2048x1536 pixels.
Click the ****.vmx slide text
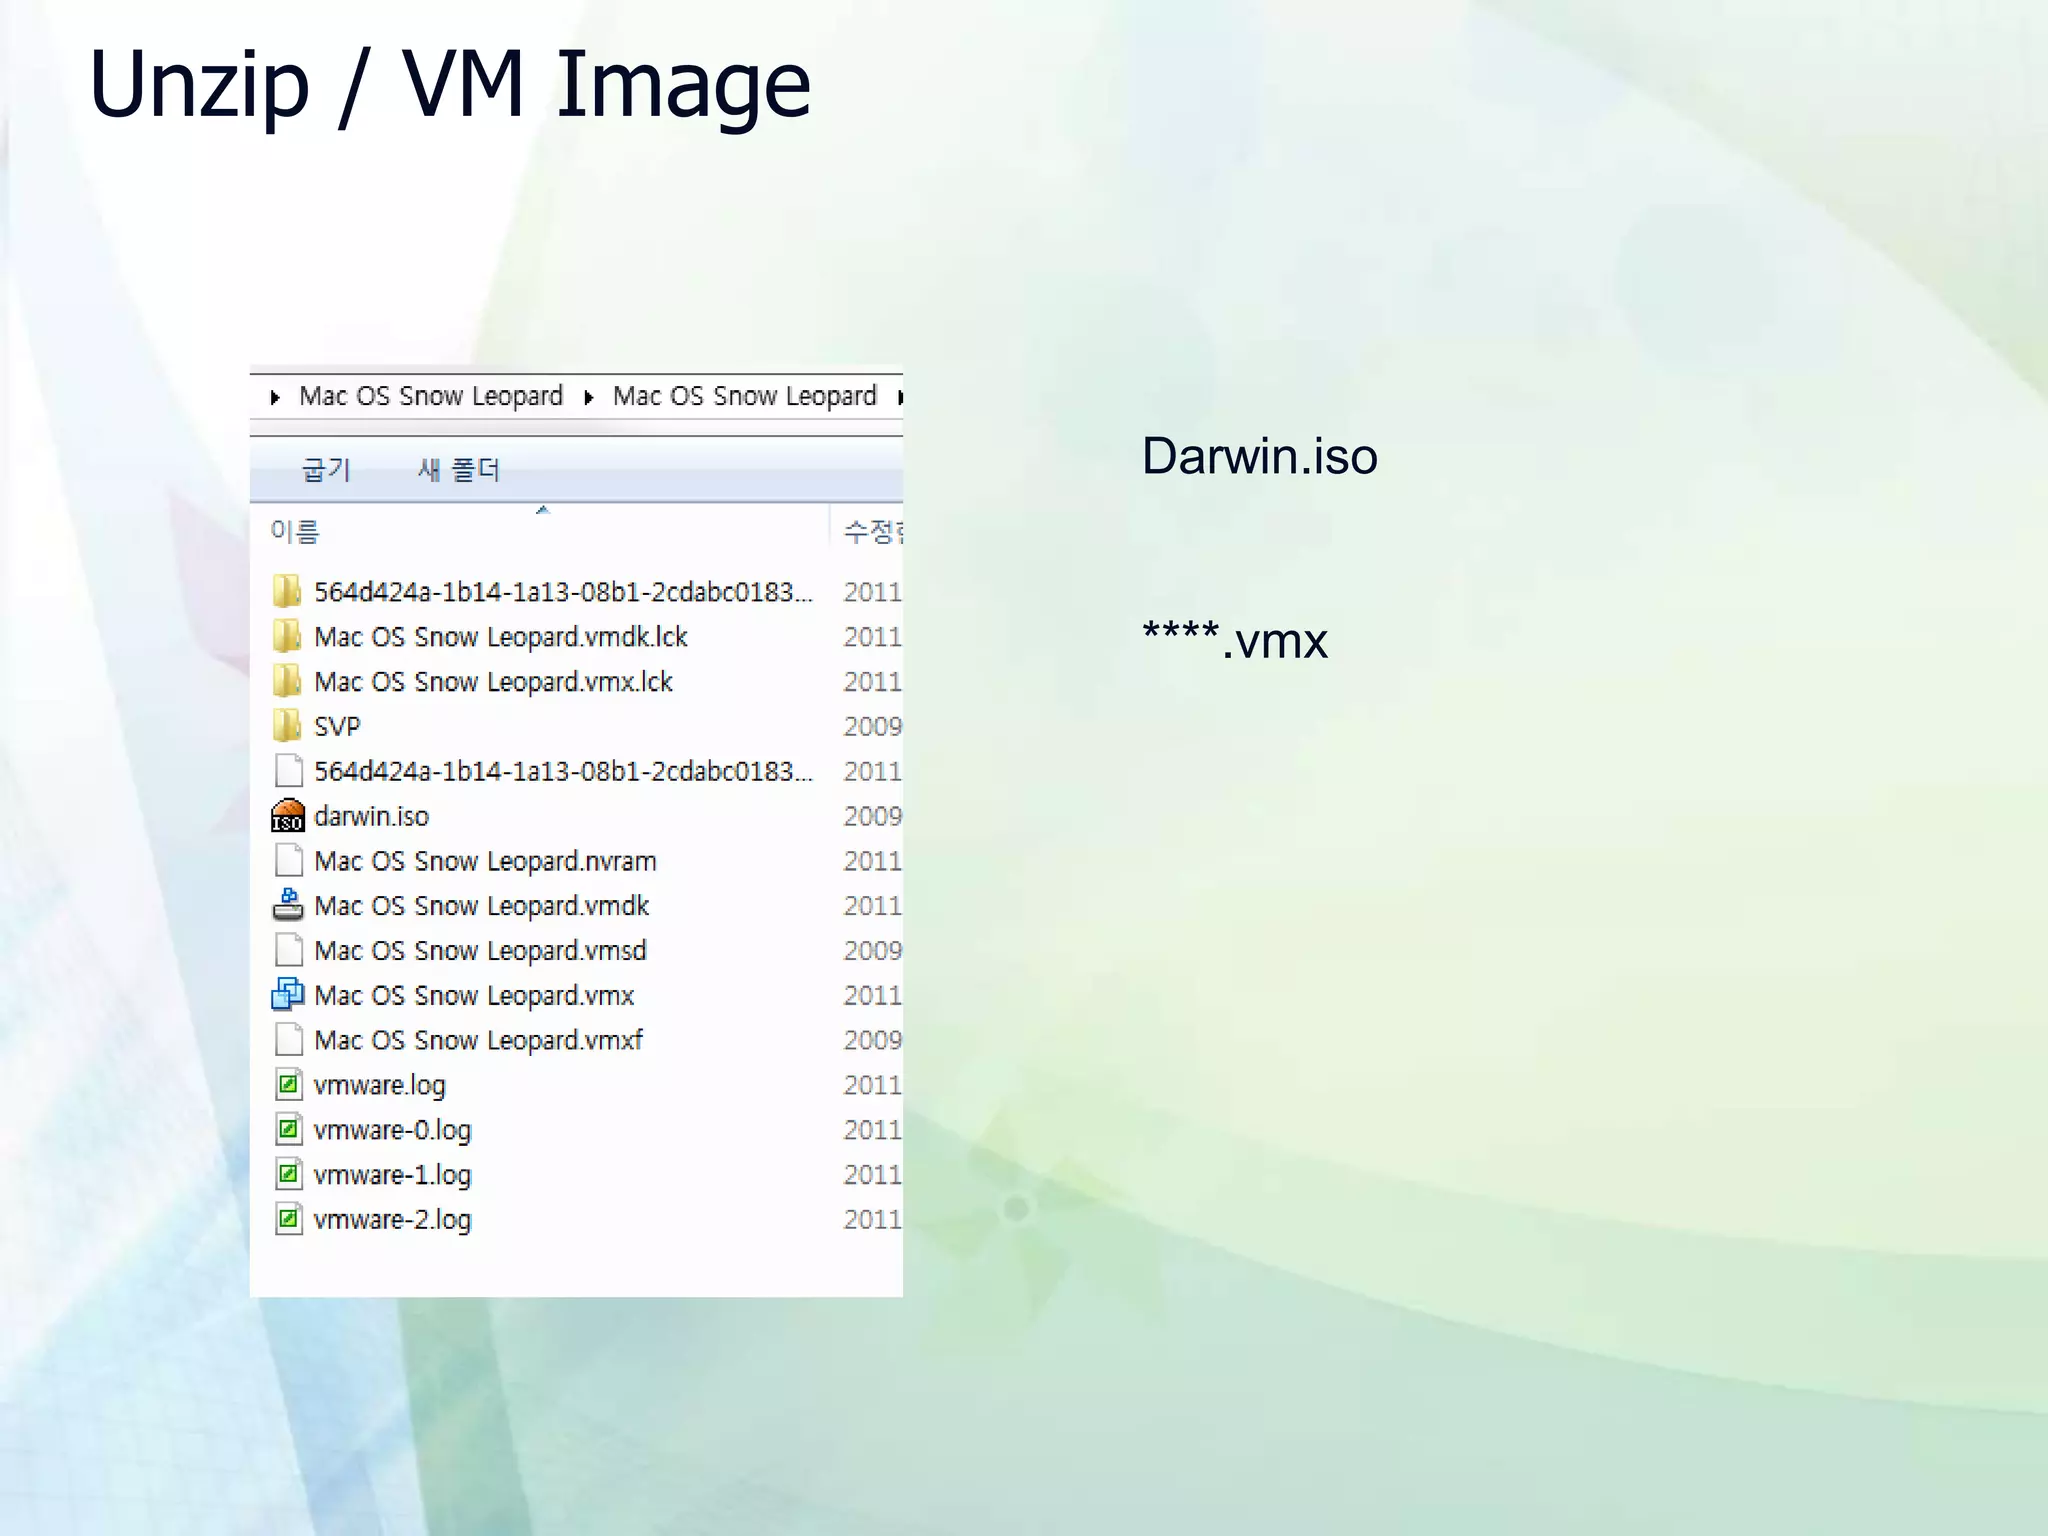(1235, 640)
